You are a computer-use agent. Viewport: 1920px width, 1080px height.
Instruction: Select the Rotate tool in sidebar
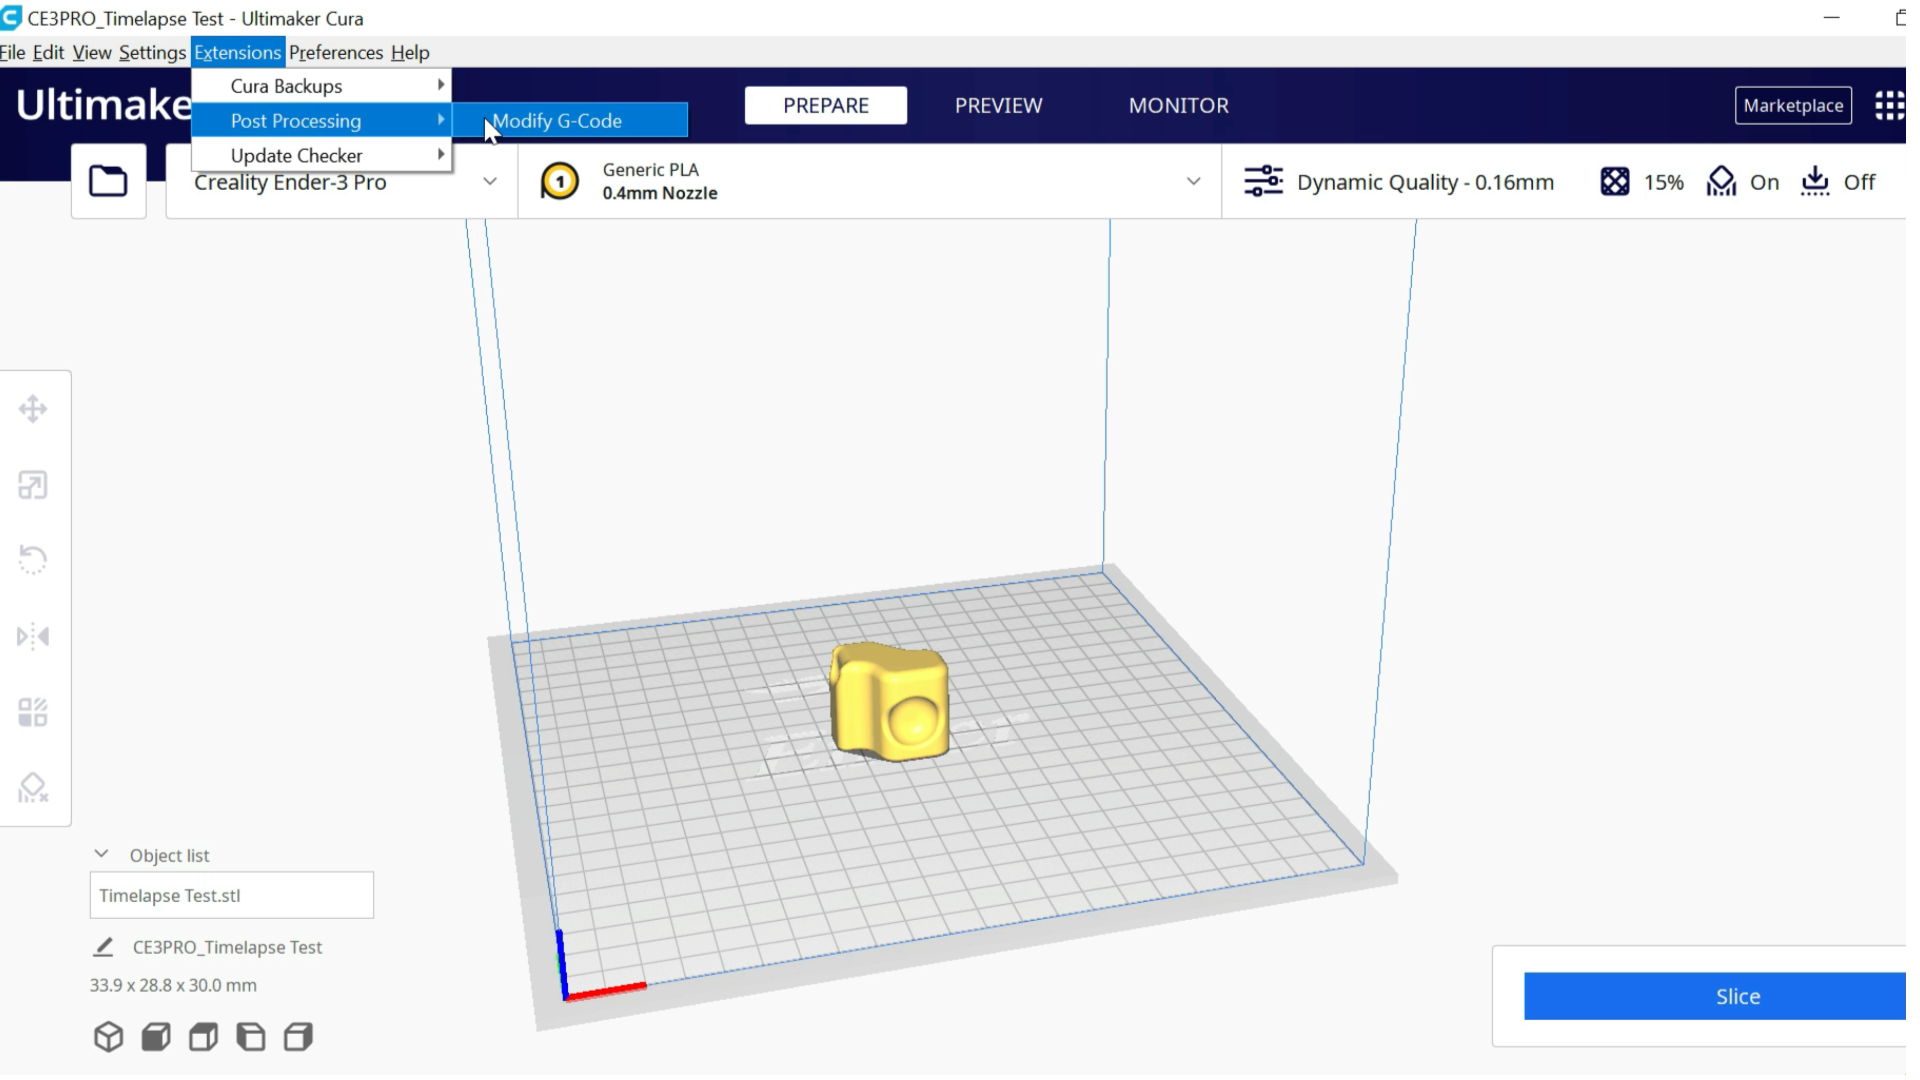pos(33,559)
